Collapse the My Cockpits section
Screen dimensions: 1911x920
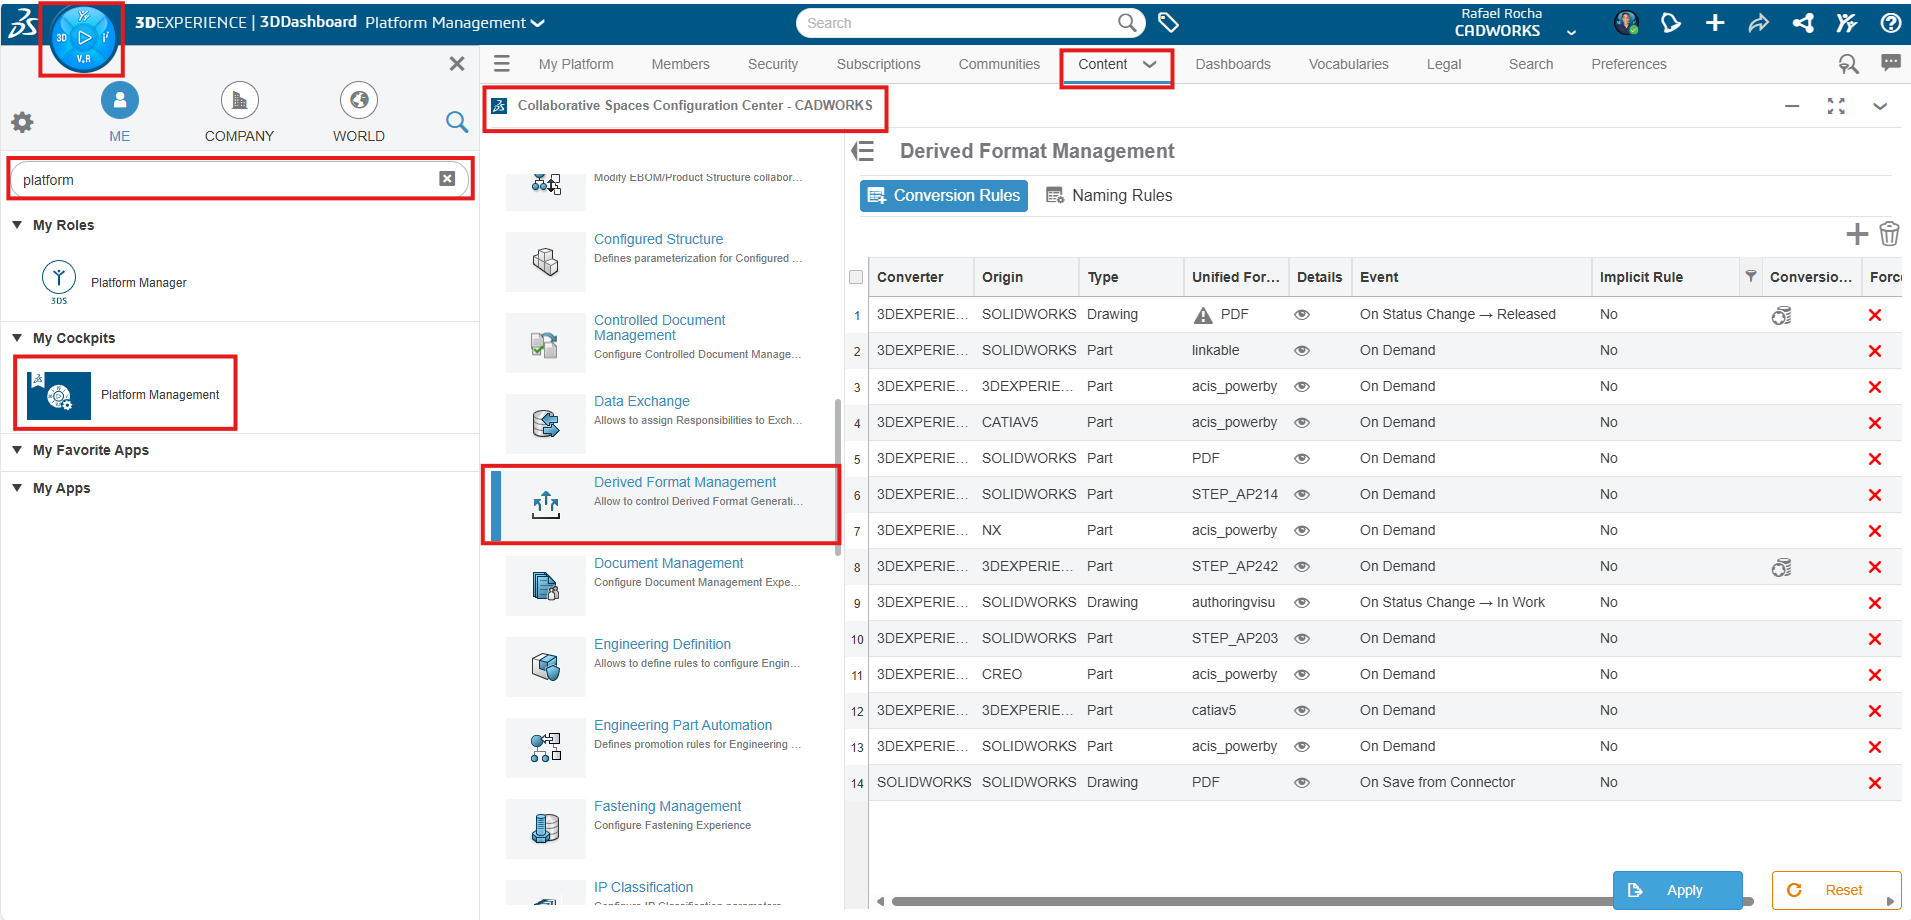17,338
